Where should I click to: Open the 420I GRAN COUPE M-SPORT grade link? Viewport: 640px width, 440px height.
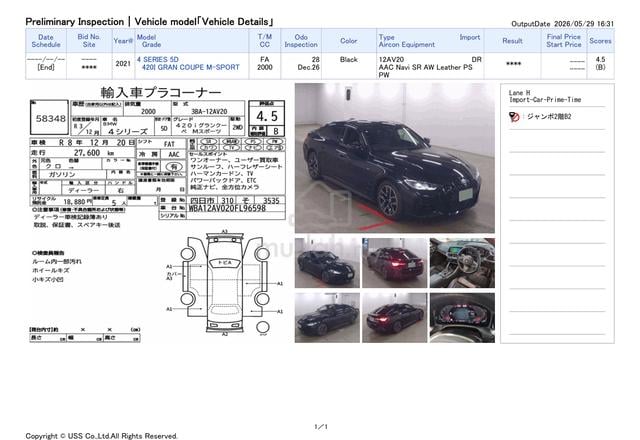190,67
